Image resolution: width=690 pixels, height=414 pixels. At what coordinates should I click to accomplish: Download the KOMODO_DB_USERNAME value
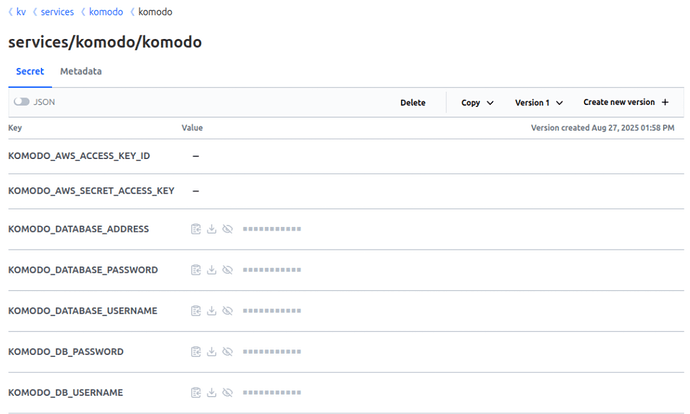click(211, 393)
